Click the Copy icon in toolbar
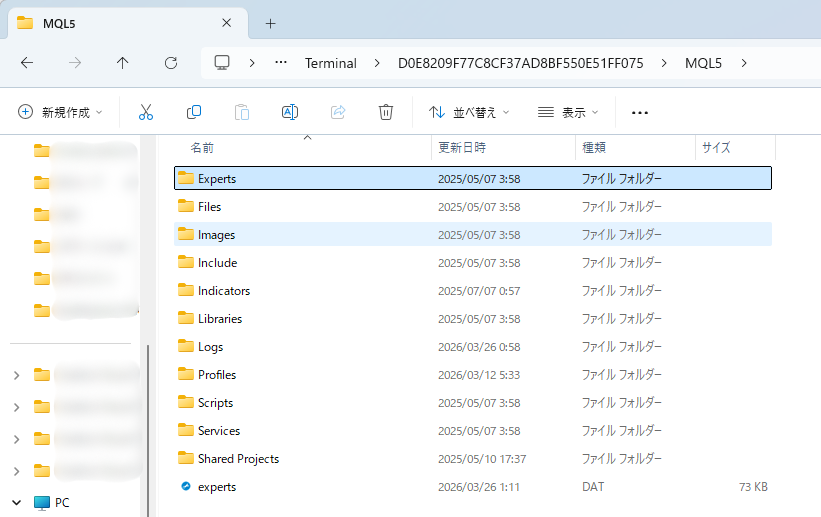 [x=194, y=112]
